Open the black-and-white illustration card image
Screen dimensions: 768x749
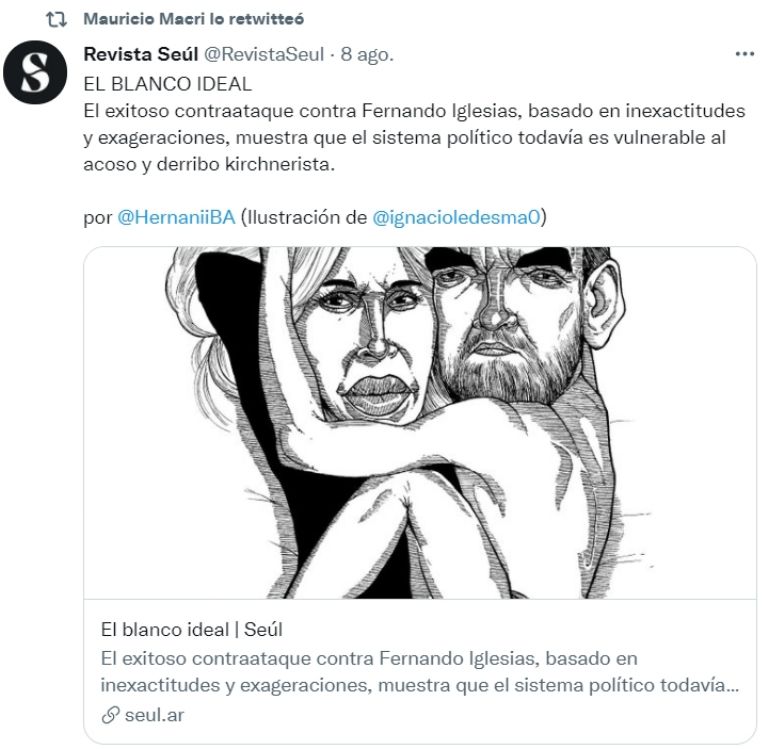click(420, 422)
